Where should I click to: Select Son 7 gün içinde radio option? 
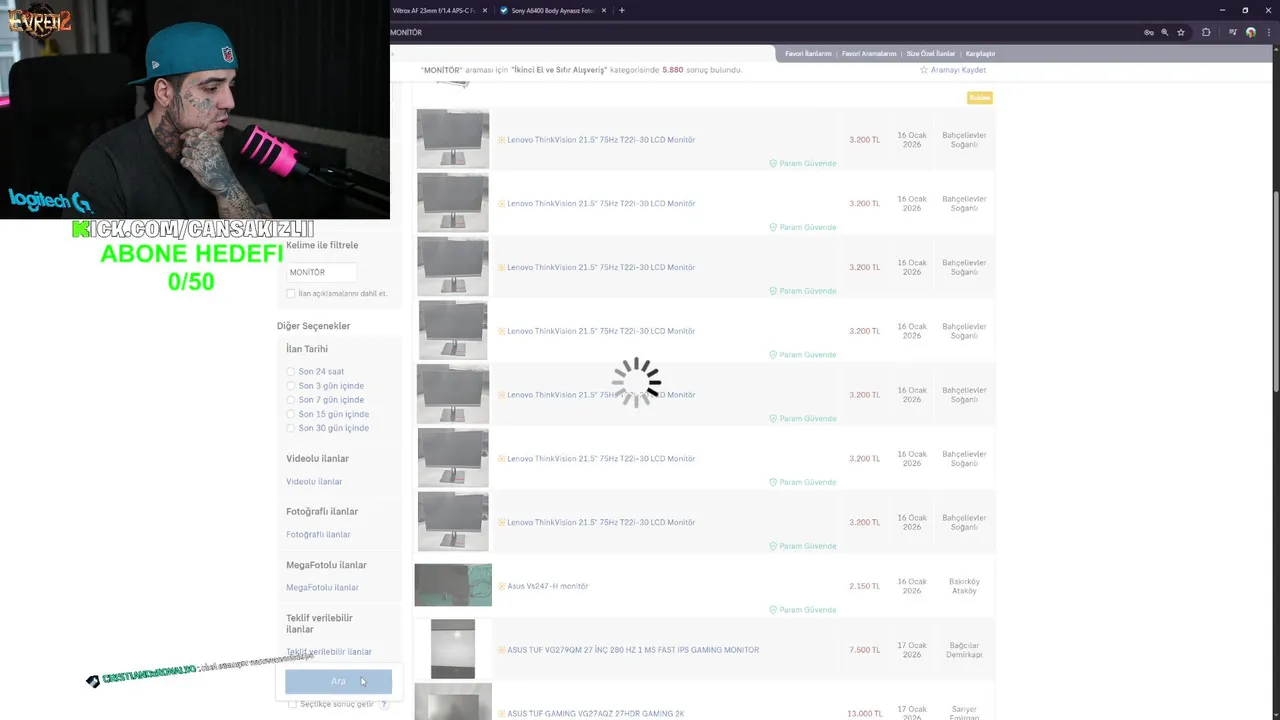291,400
